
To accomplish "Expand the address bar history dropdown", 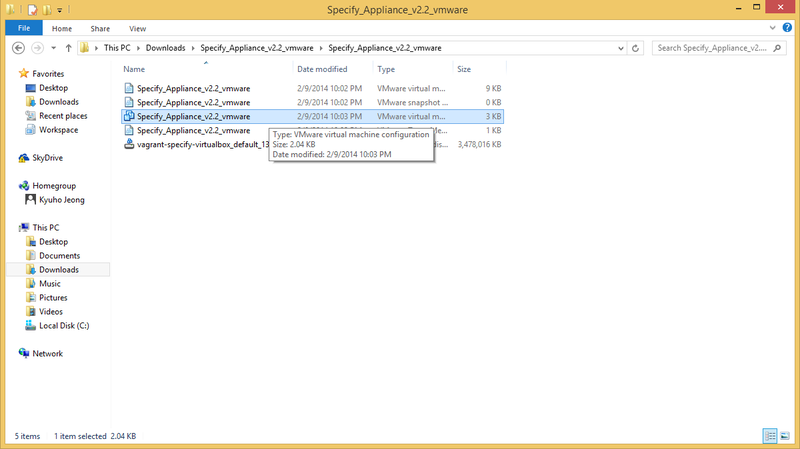I will coord(620,48).
